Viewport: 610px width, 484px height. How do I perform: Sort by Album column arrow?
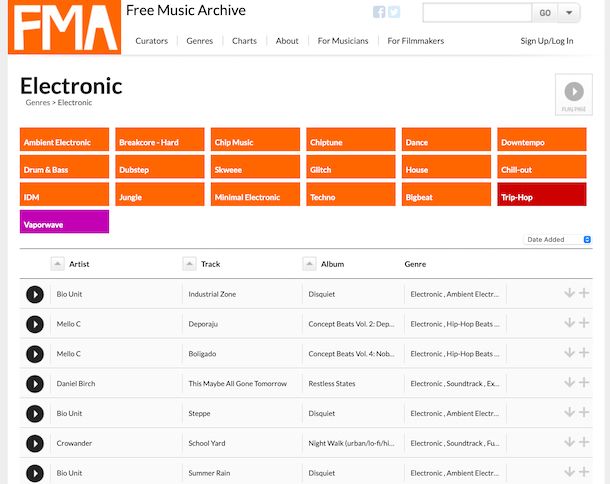pos(309,264)
